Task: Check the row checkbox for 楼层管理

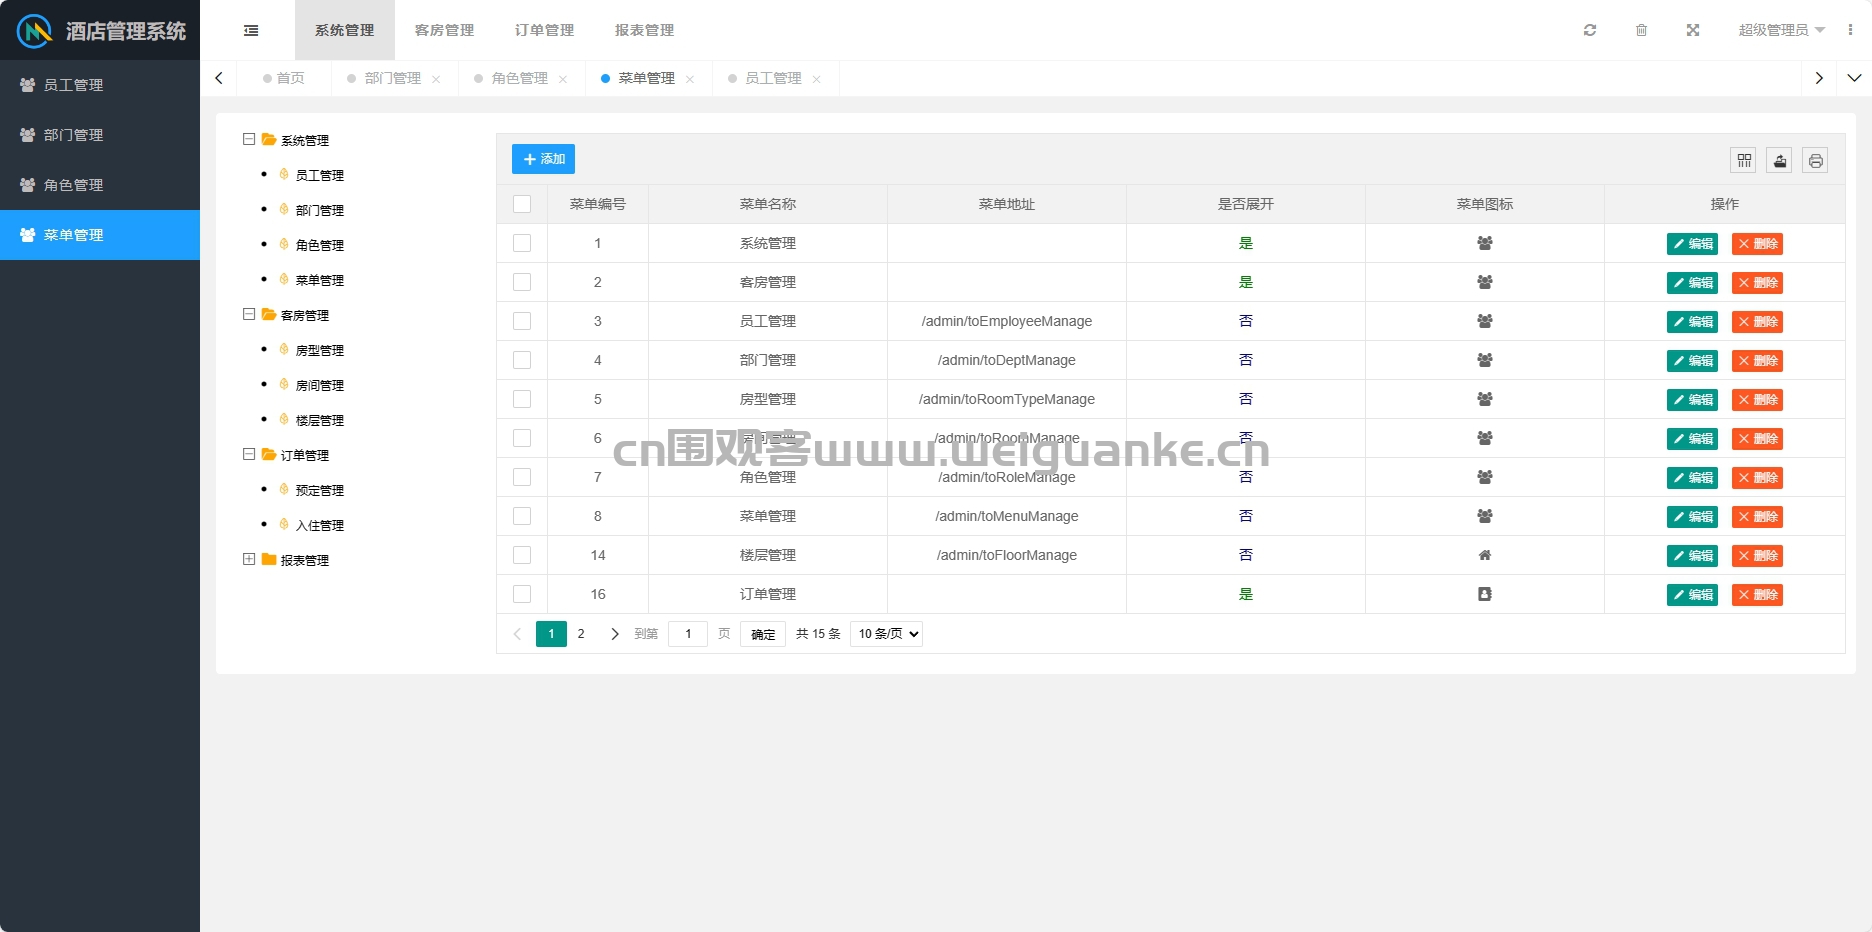Action: pyautogui.click(x=522, y=555)
